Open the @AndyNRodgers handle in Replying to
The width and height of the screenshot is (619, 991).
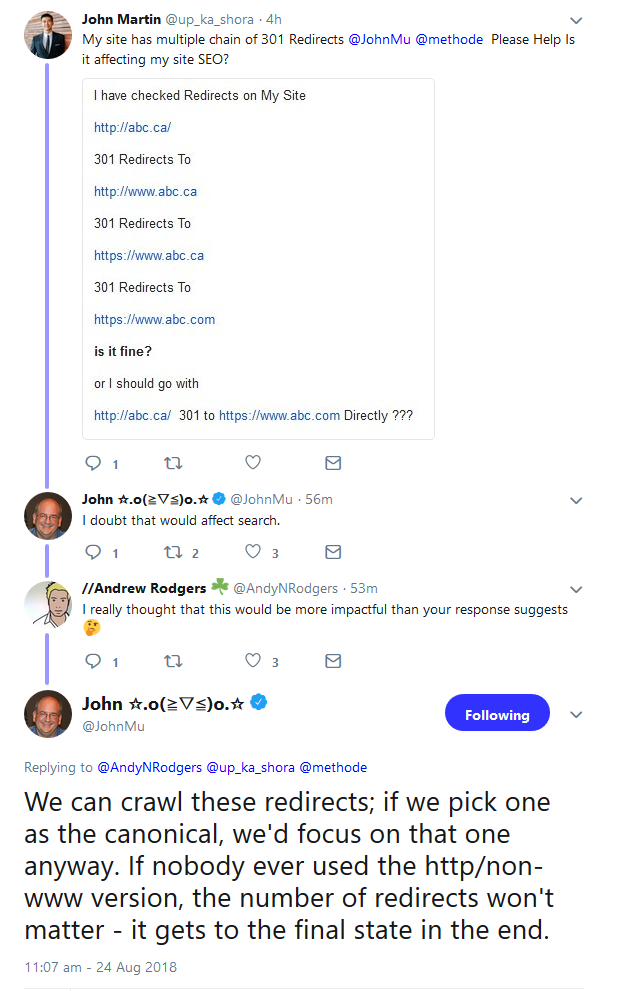click(149, 768)
